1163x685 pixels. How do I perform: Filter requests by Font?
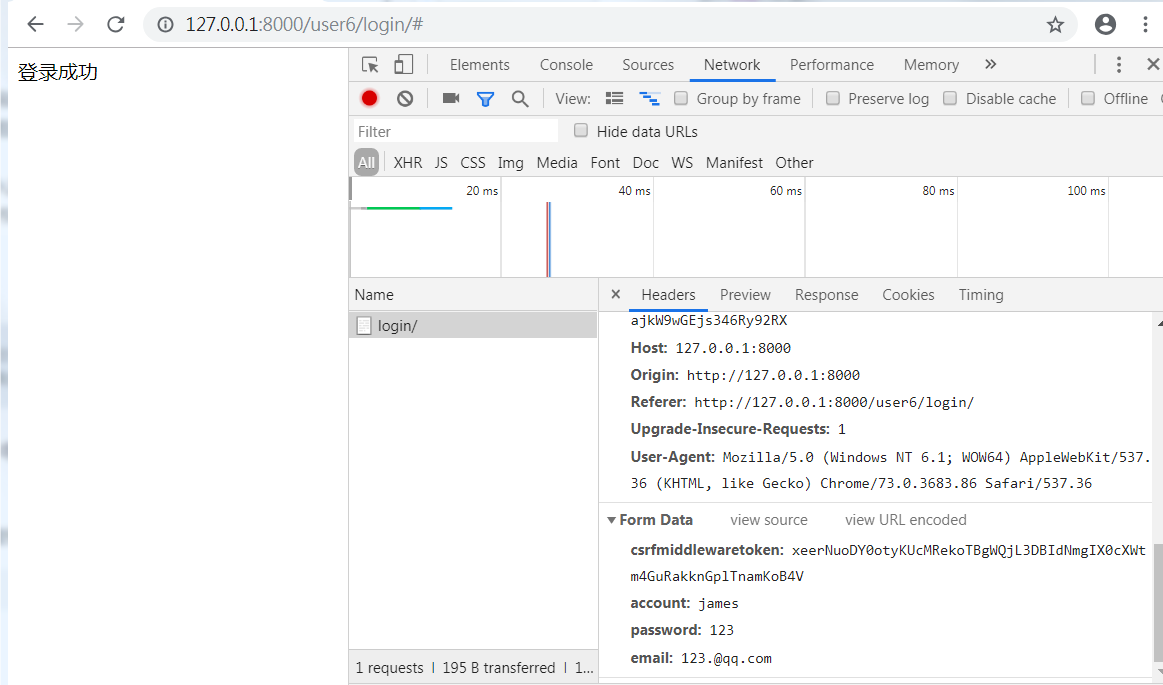(604, 162)
